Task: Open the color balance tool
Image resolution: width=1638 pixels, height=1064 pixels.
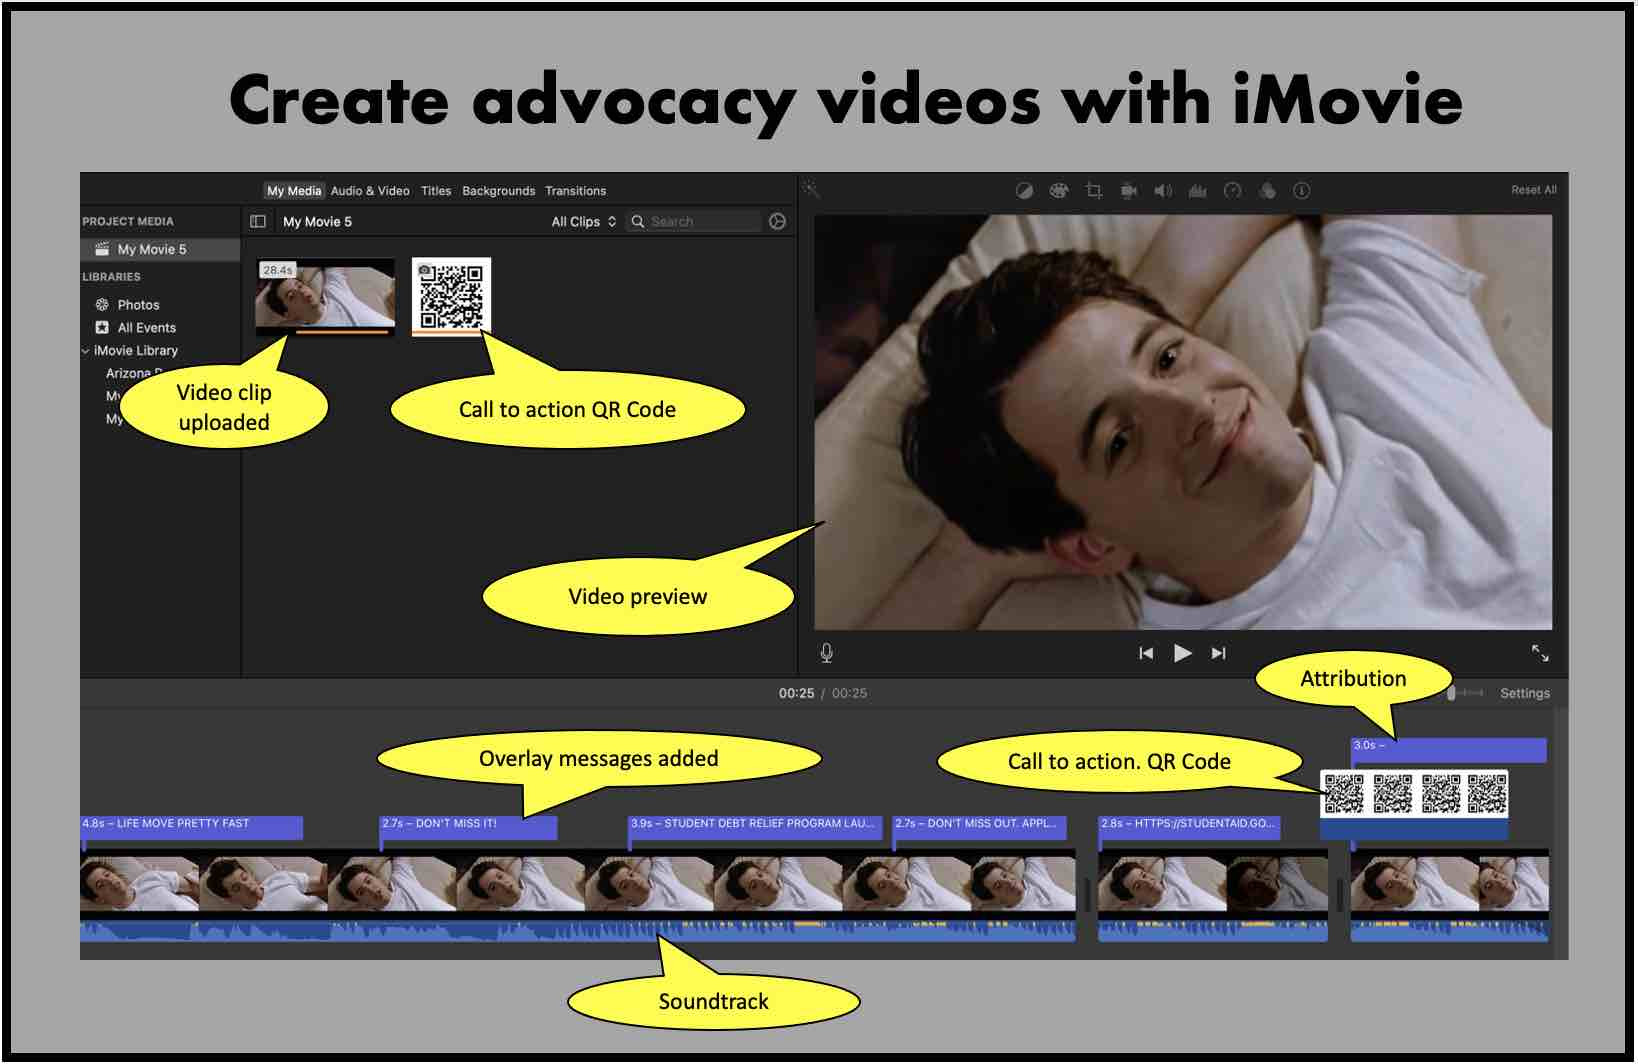Action: (1024, 191)
